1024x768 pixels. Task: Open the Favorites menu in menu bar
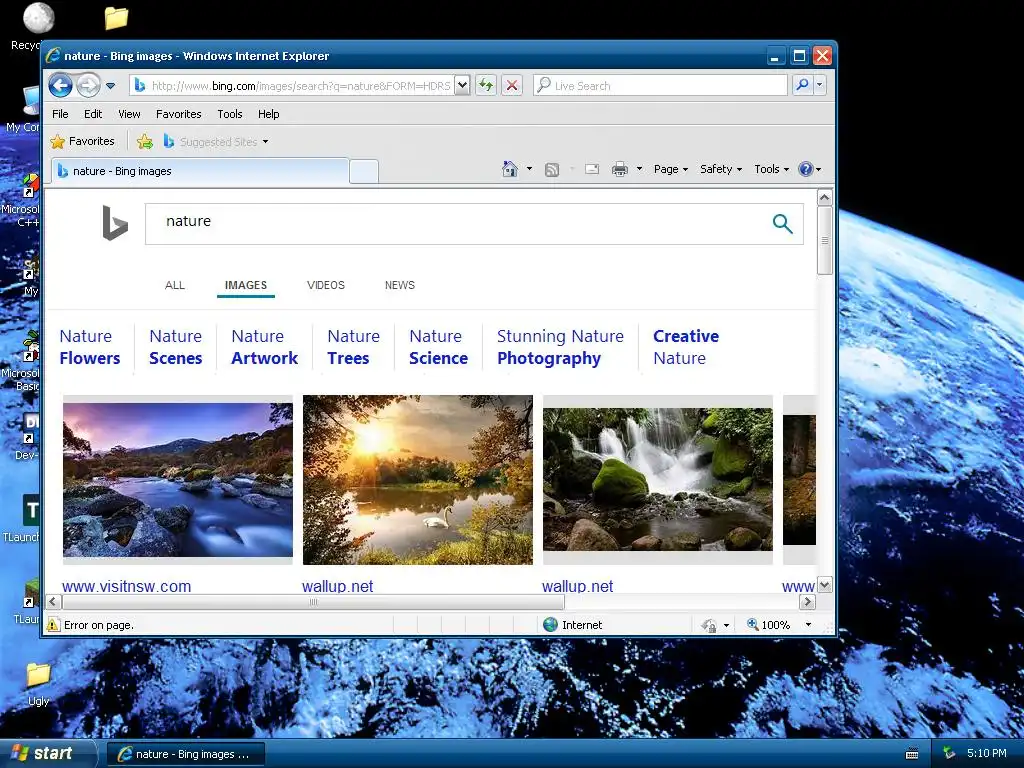(178, 114)
